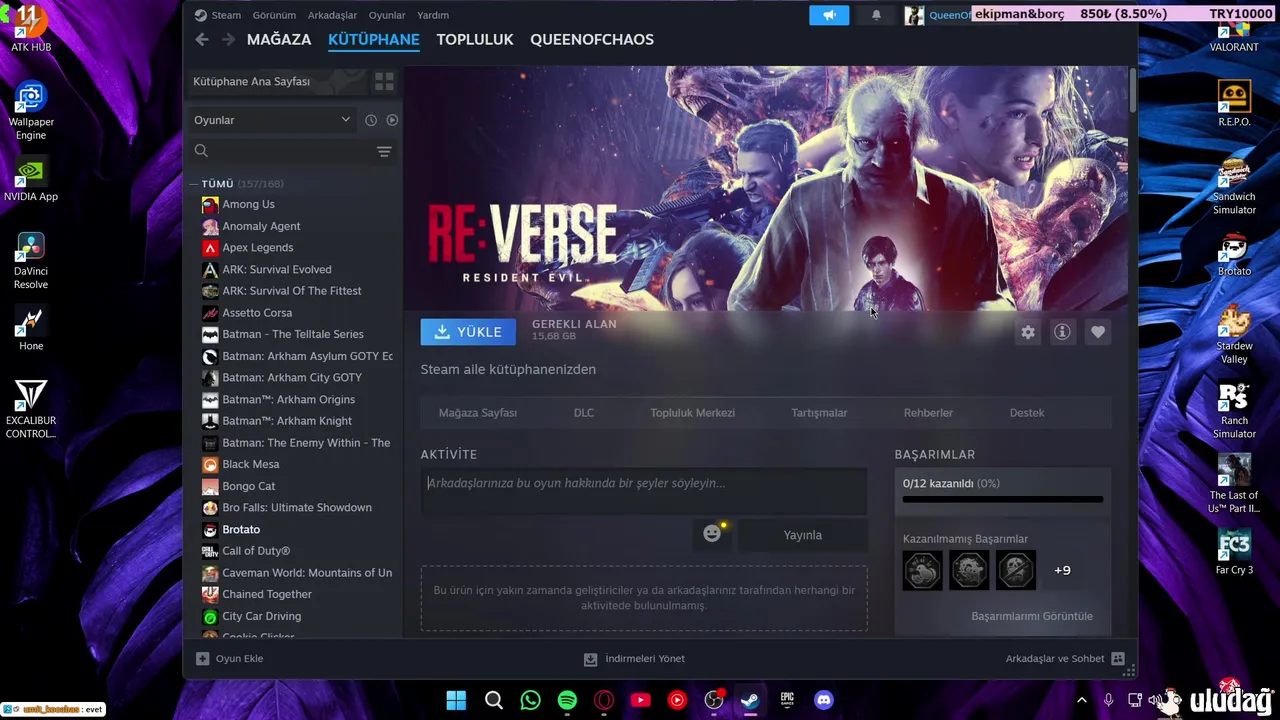This screenshot has height=720, width=1280.
Task: Sort library by recent activity clock icon
Action: tap(371, 120)
